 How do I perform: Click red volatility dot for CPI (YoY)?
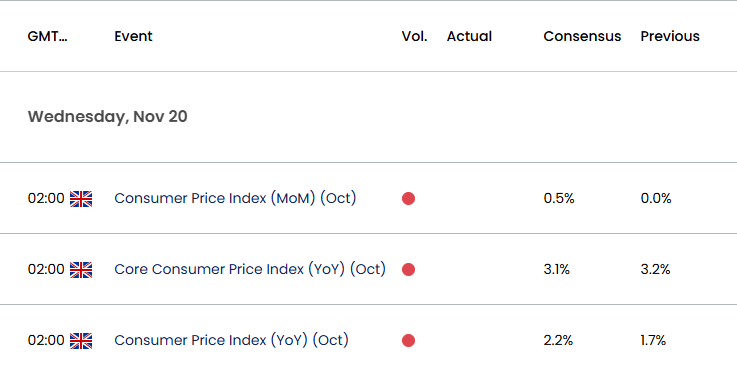point(408,341)
